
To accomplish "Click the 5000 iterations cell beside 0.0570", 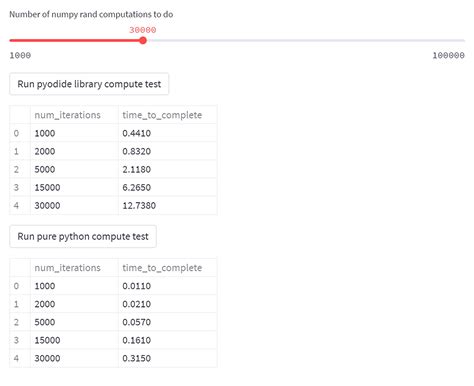I will (x=74, y=322).
